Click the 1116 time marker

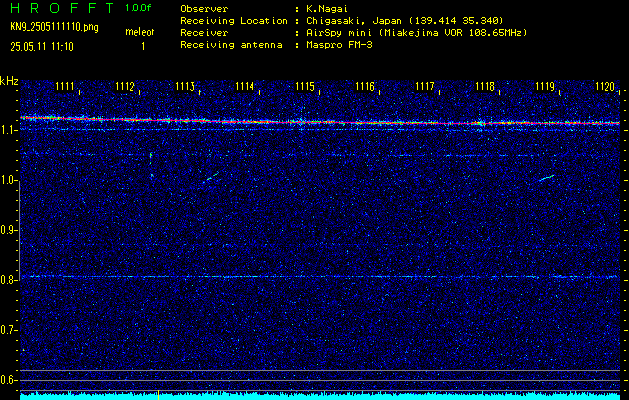click(365, 86)
